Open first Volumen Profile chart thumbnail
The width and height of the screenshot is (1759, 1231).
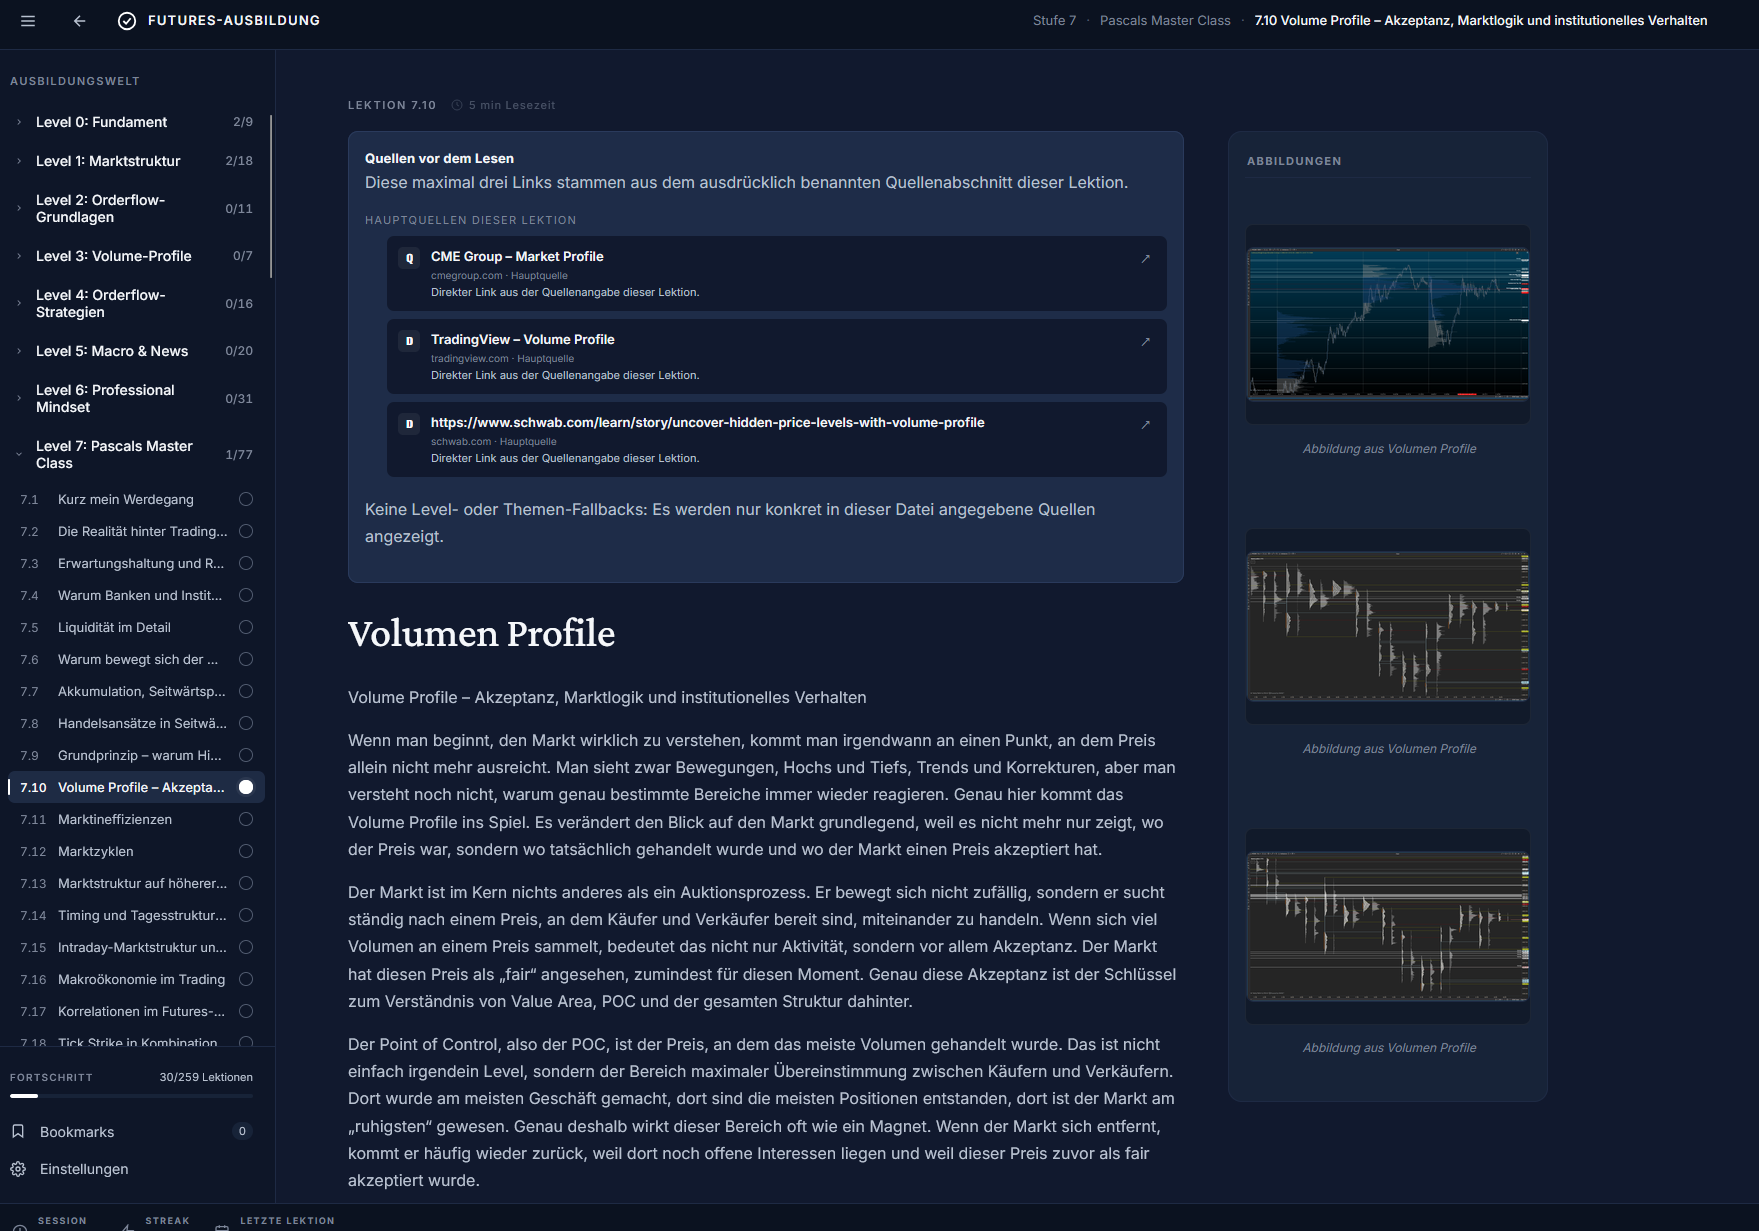click(1388, 324)
